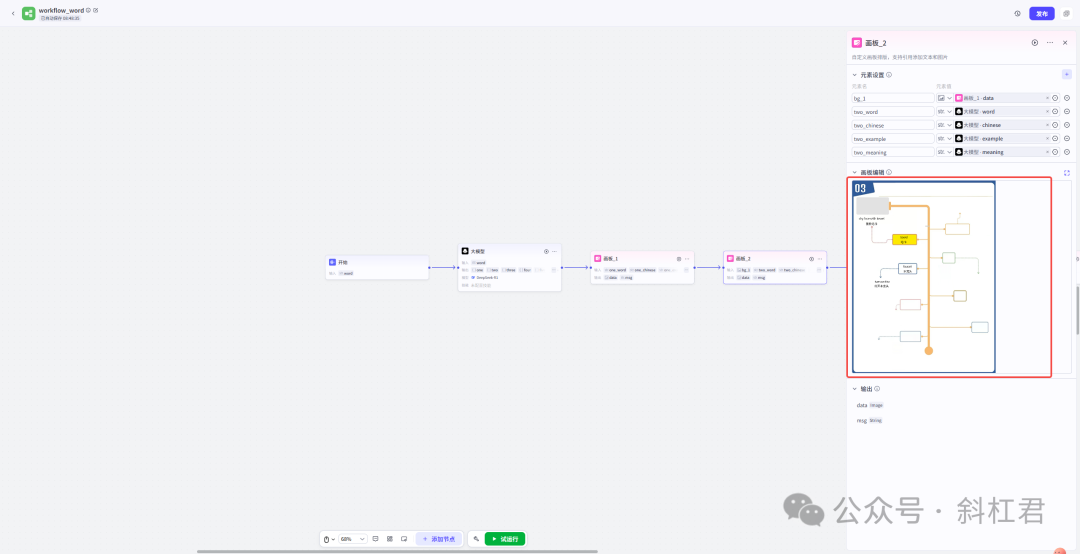Image resolution: width=1080 pixels, height=554 pixels.
Task: Remove the two_meaning element row
Action: 1067,152
